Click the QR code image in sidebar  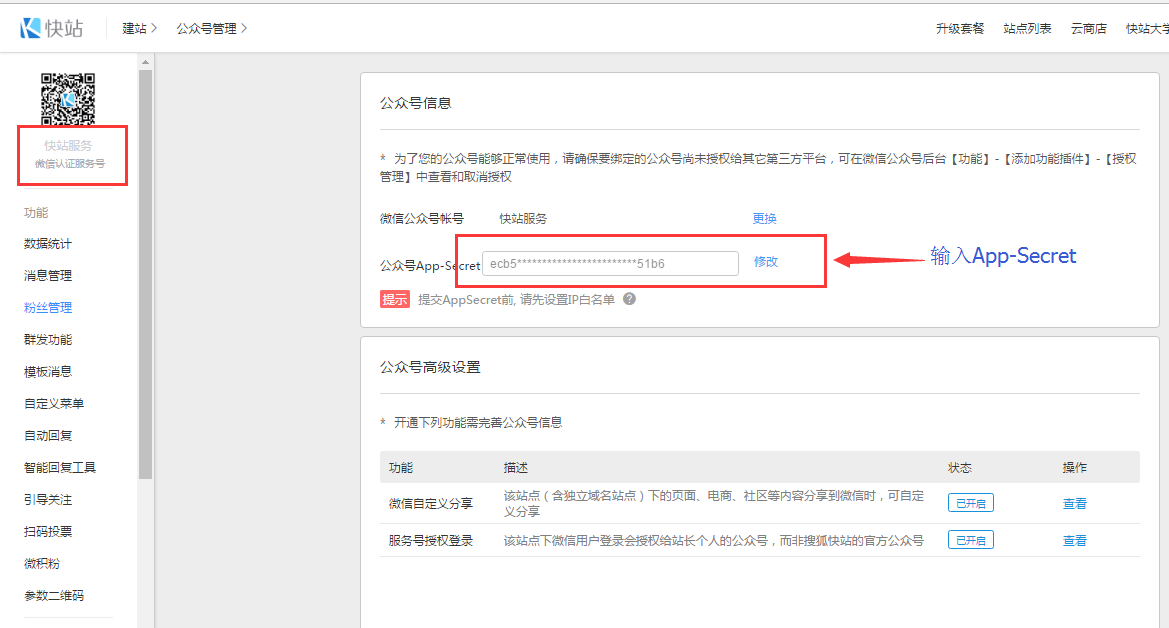(68, 99)
